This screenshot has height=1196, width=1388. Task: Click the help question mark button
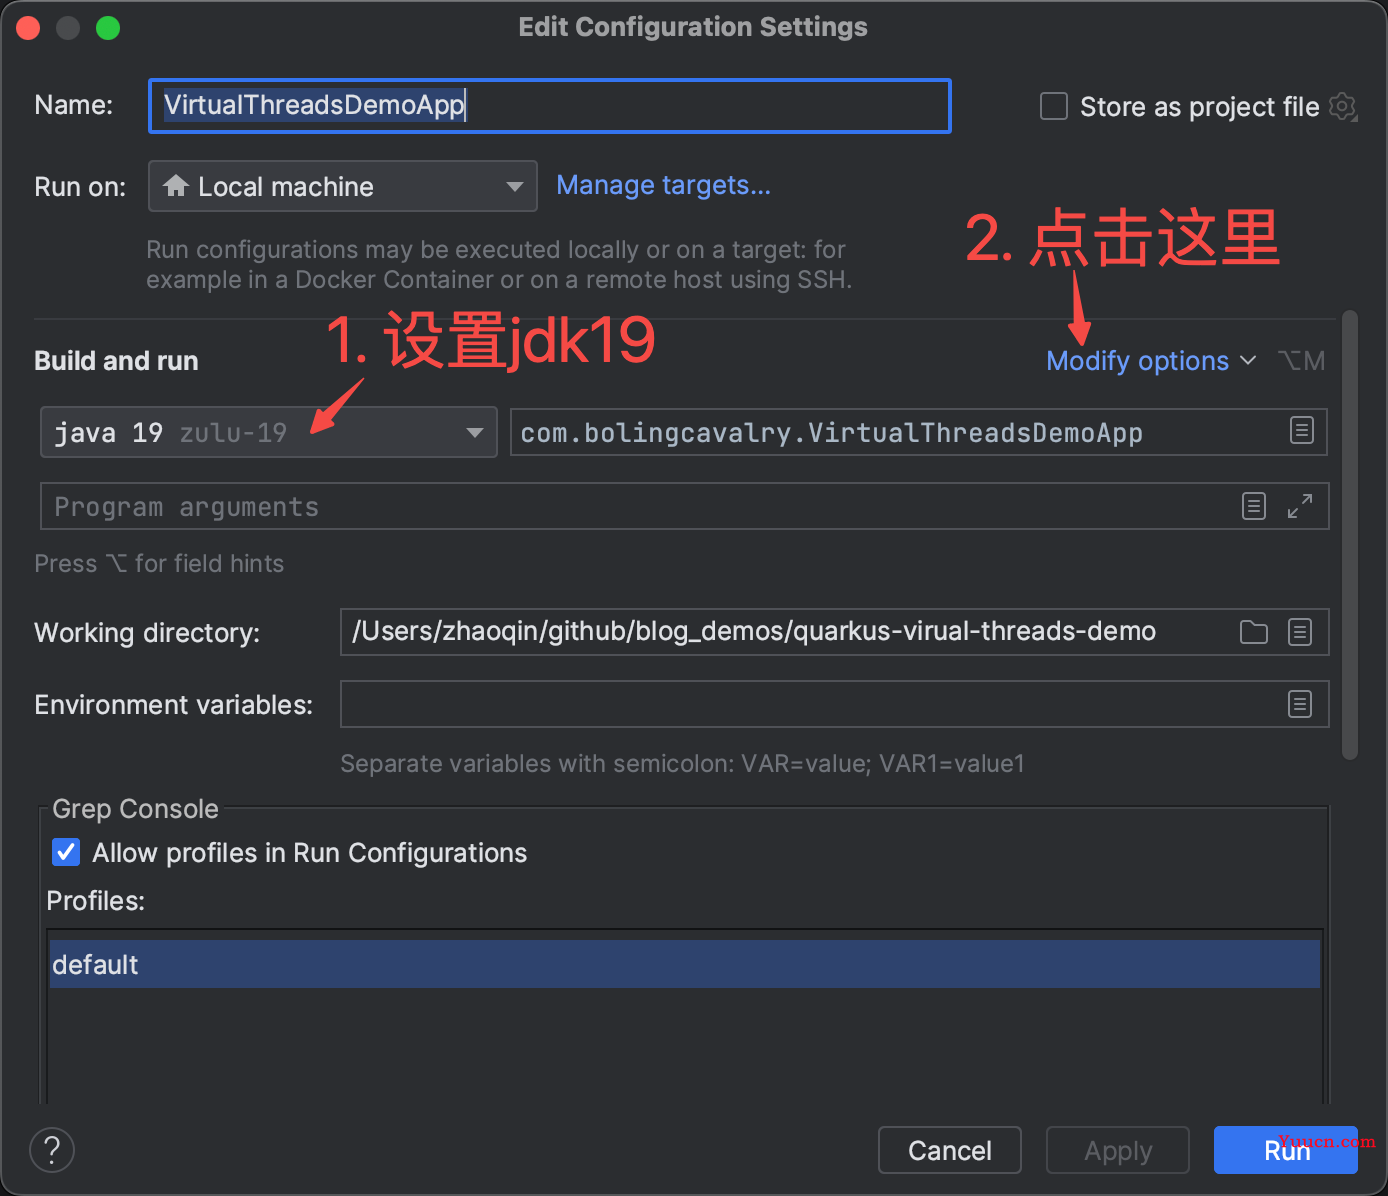pyautogui.click(x=52, y=1150)
